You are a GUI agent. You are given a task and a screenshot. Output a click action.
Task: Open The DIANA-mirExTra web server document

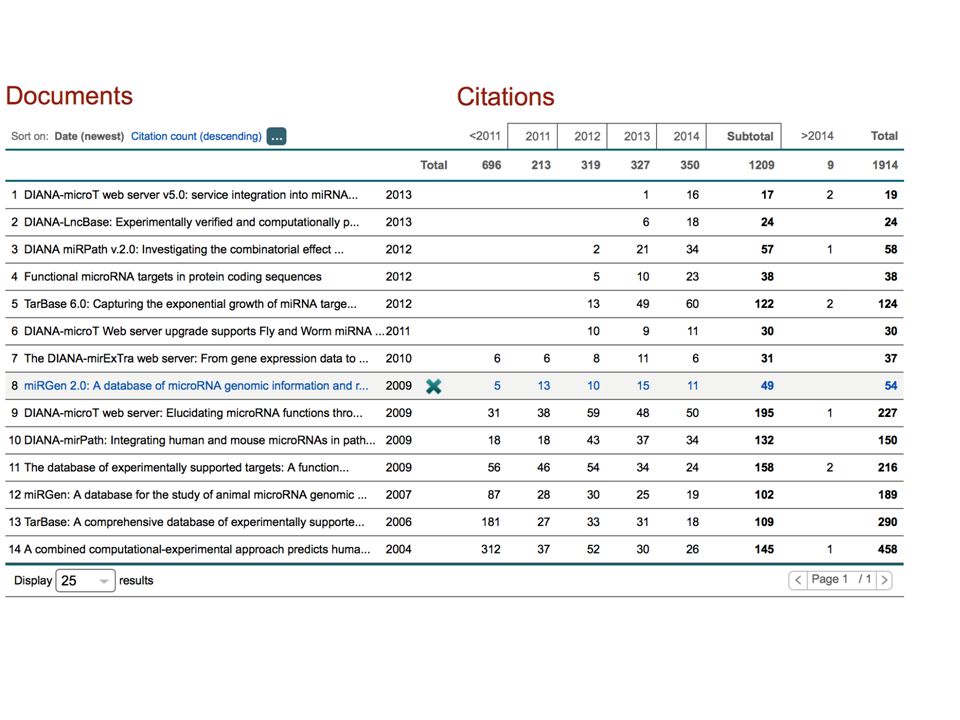(196, 358)
